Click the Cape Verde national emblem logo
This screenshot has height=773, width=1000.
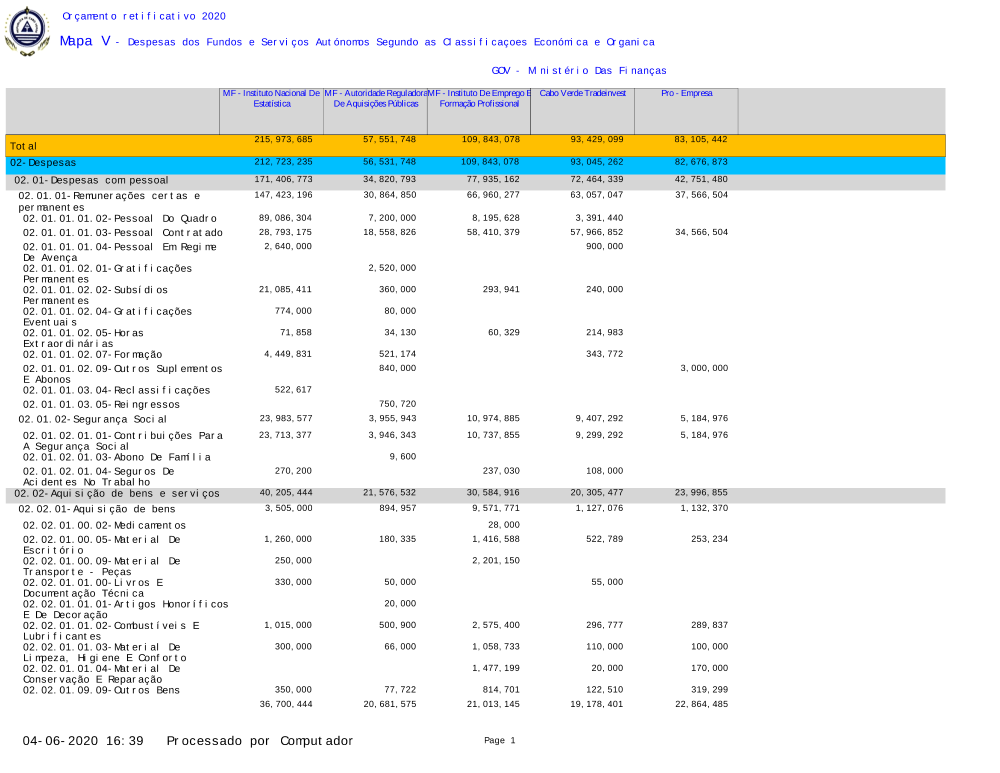27,31
